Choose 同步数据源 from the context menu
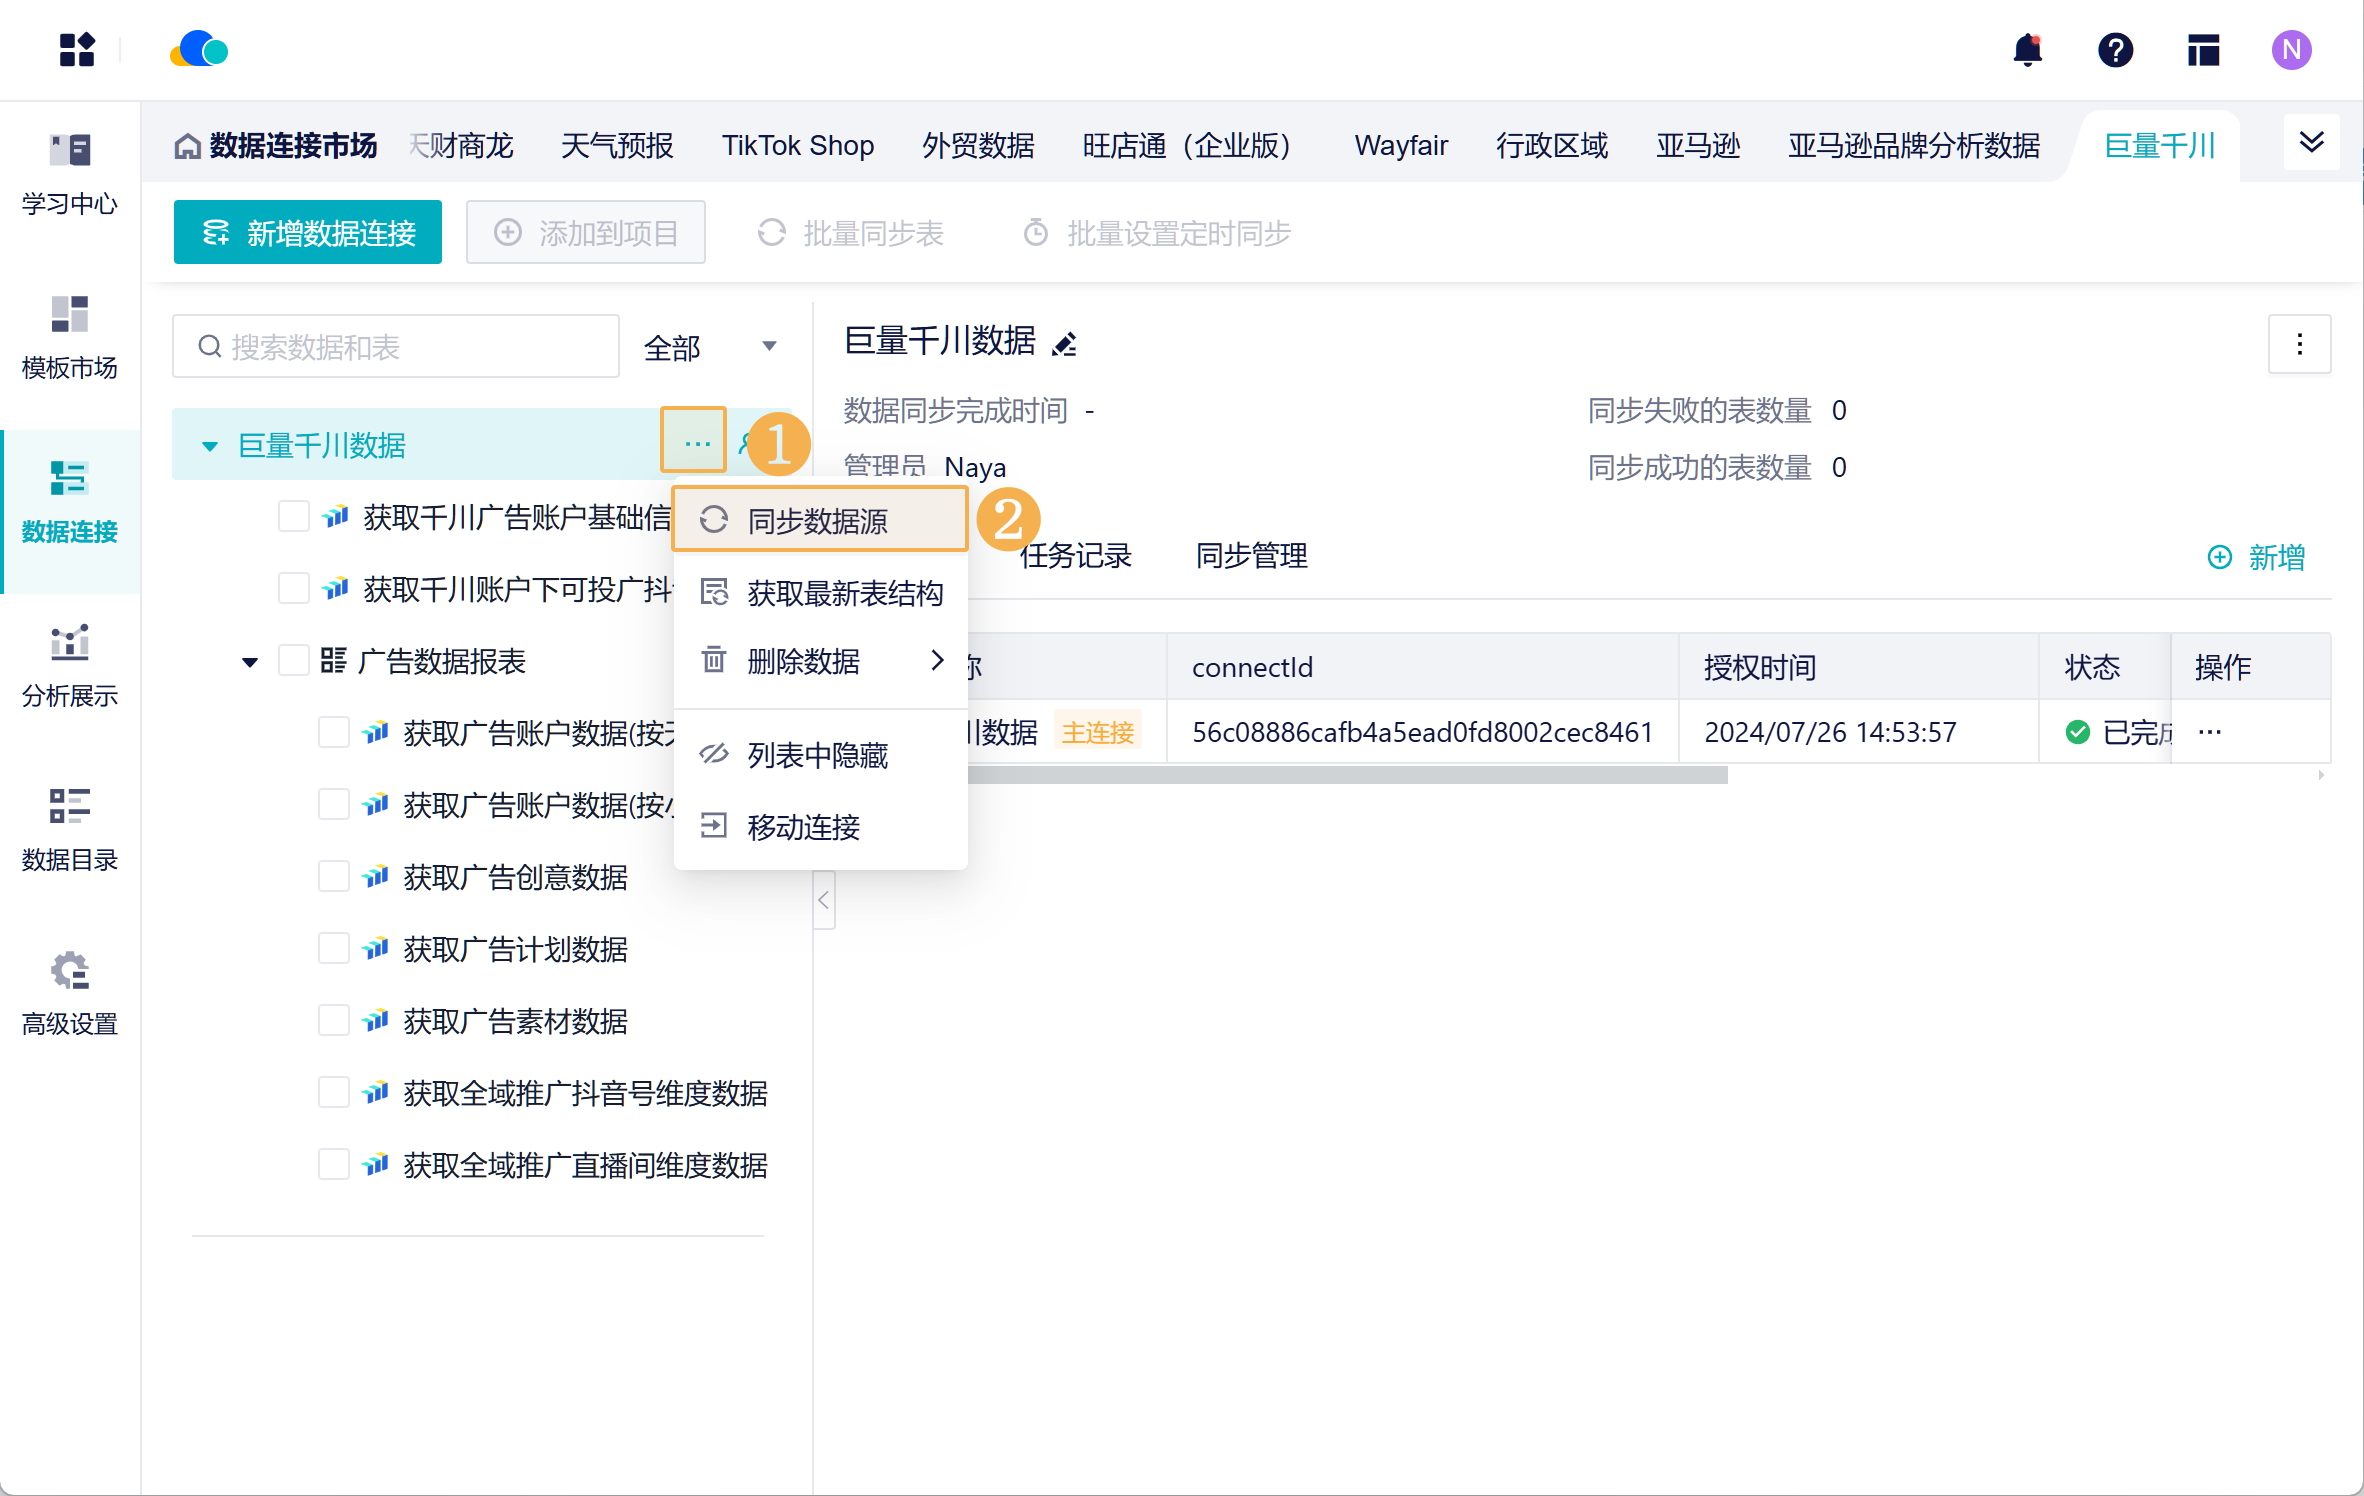 [818, 521]
